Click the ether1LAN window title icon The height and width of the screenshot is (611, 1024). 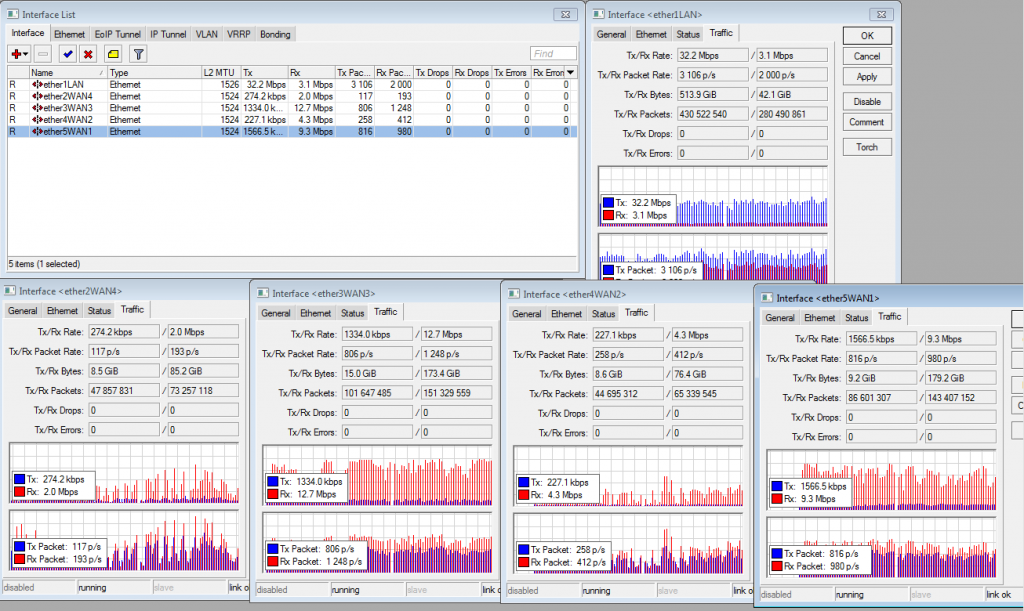point(599,14)
